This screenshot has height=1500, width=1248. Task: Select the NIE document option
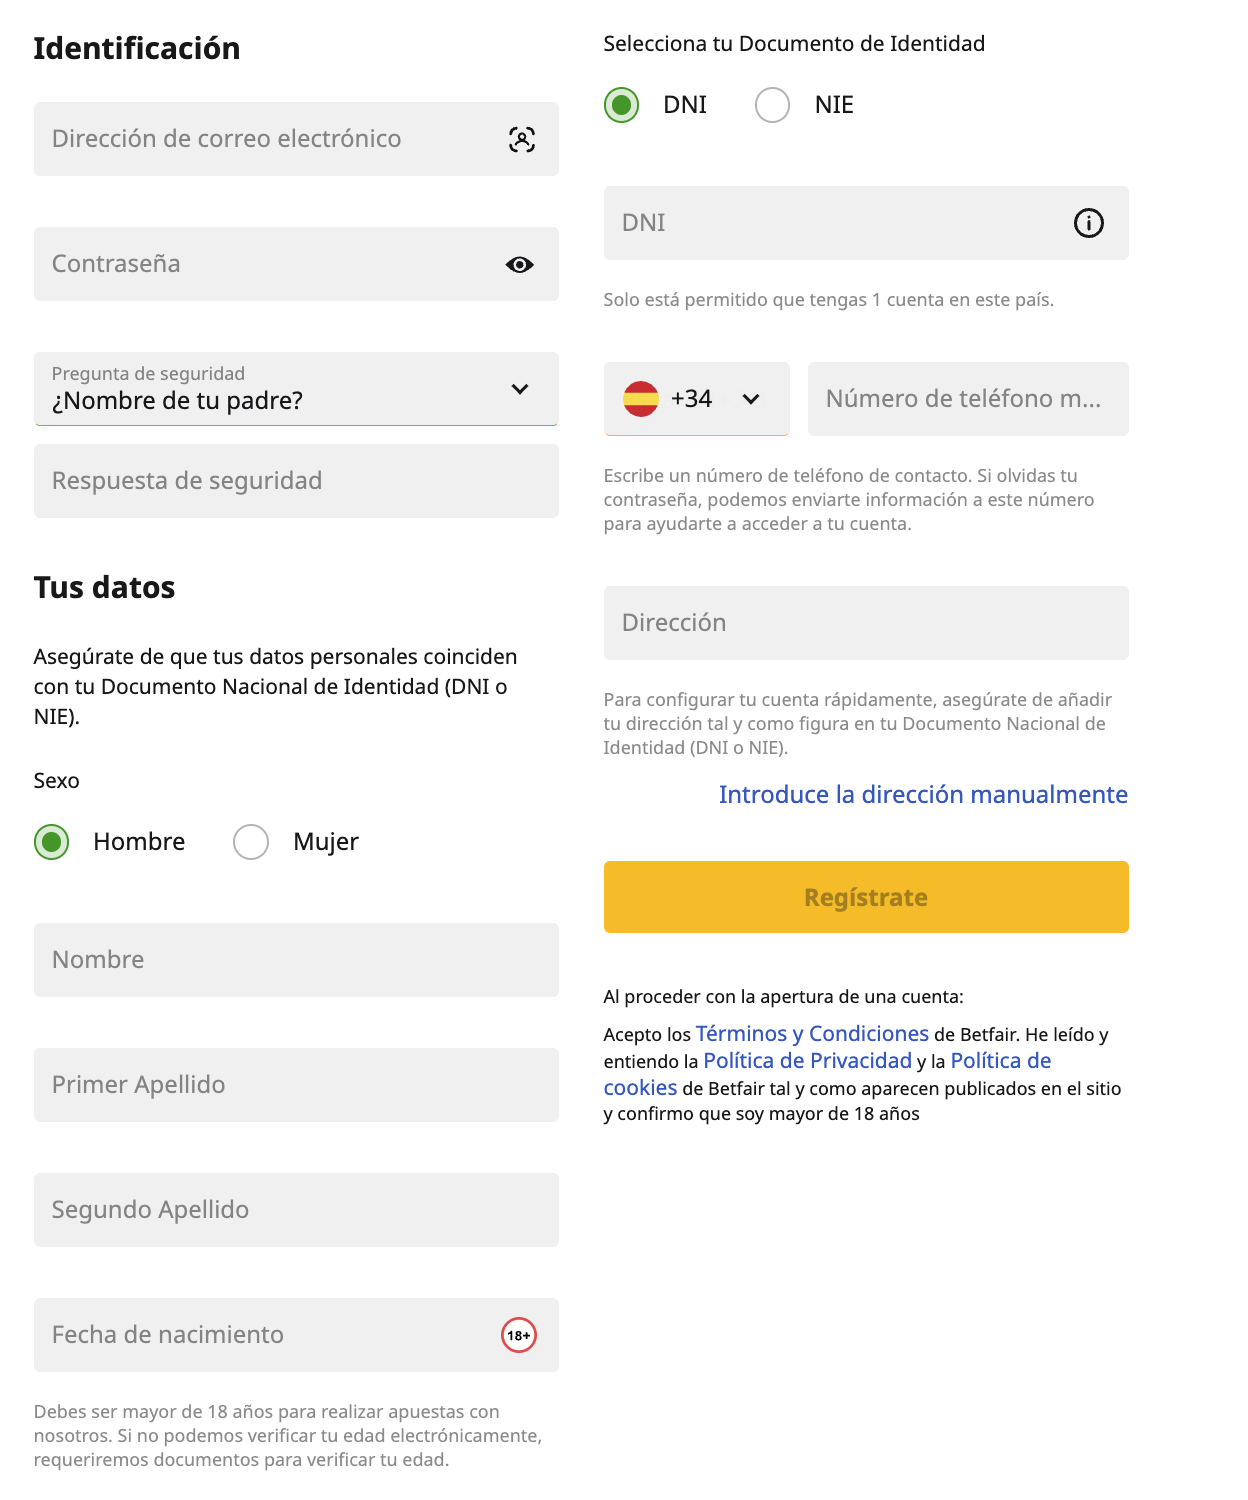[773, 105]
